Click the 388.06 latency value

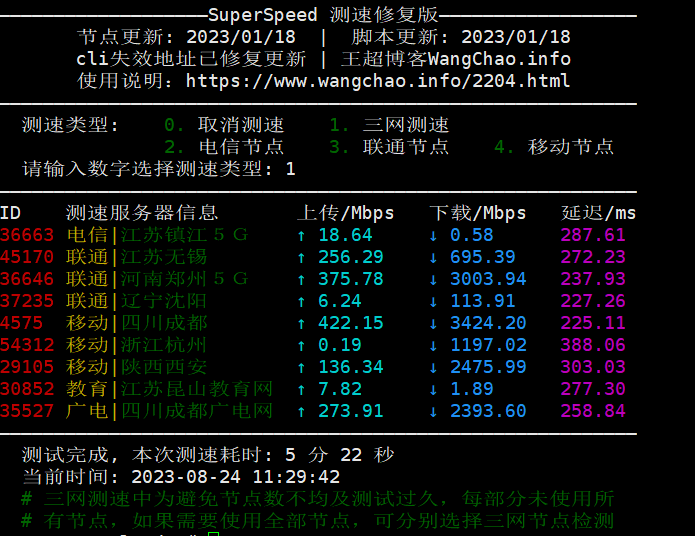pyautogui.click(x=593, y=345)
